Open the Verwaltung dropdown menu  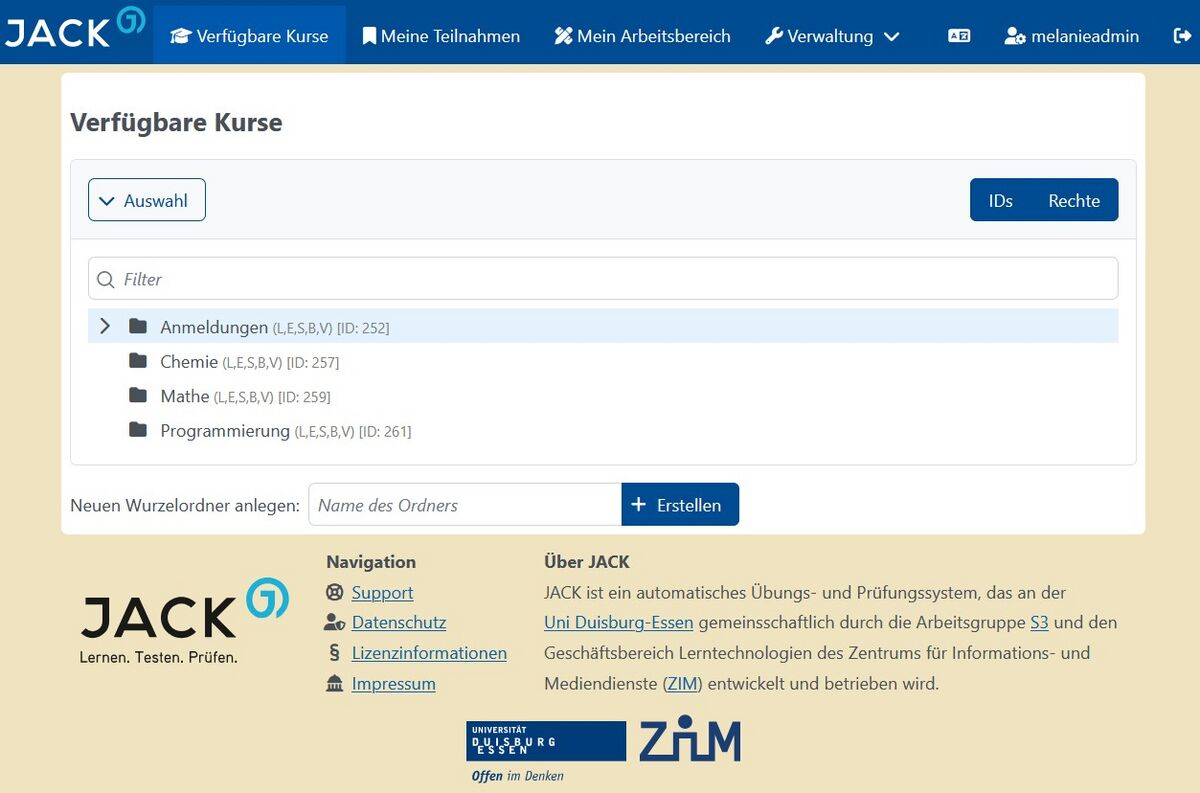click(832, 36)
